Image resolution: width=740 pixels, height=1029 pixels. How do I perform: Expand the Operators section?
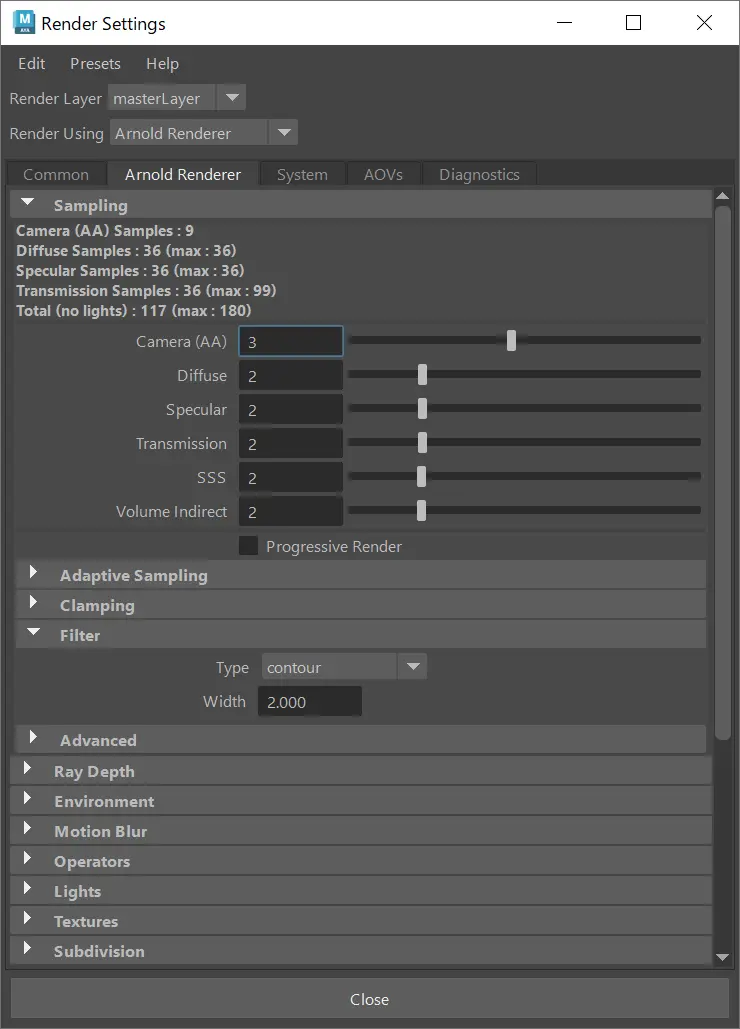(361, 861)
